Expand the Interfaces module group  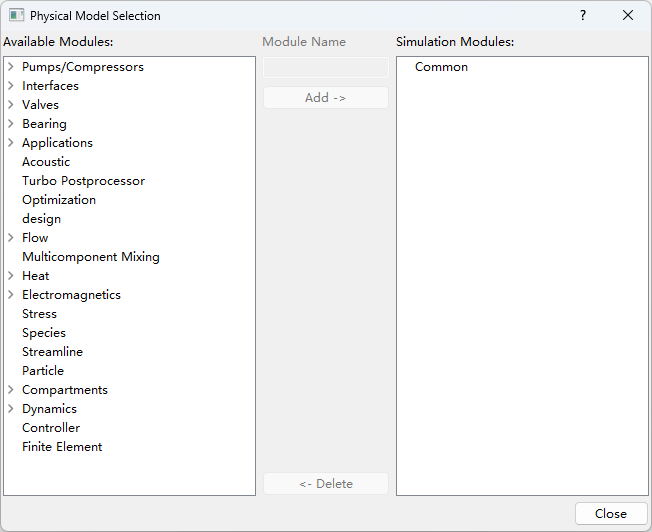tap(10, 86)
